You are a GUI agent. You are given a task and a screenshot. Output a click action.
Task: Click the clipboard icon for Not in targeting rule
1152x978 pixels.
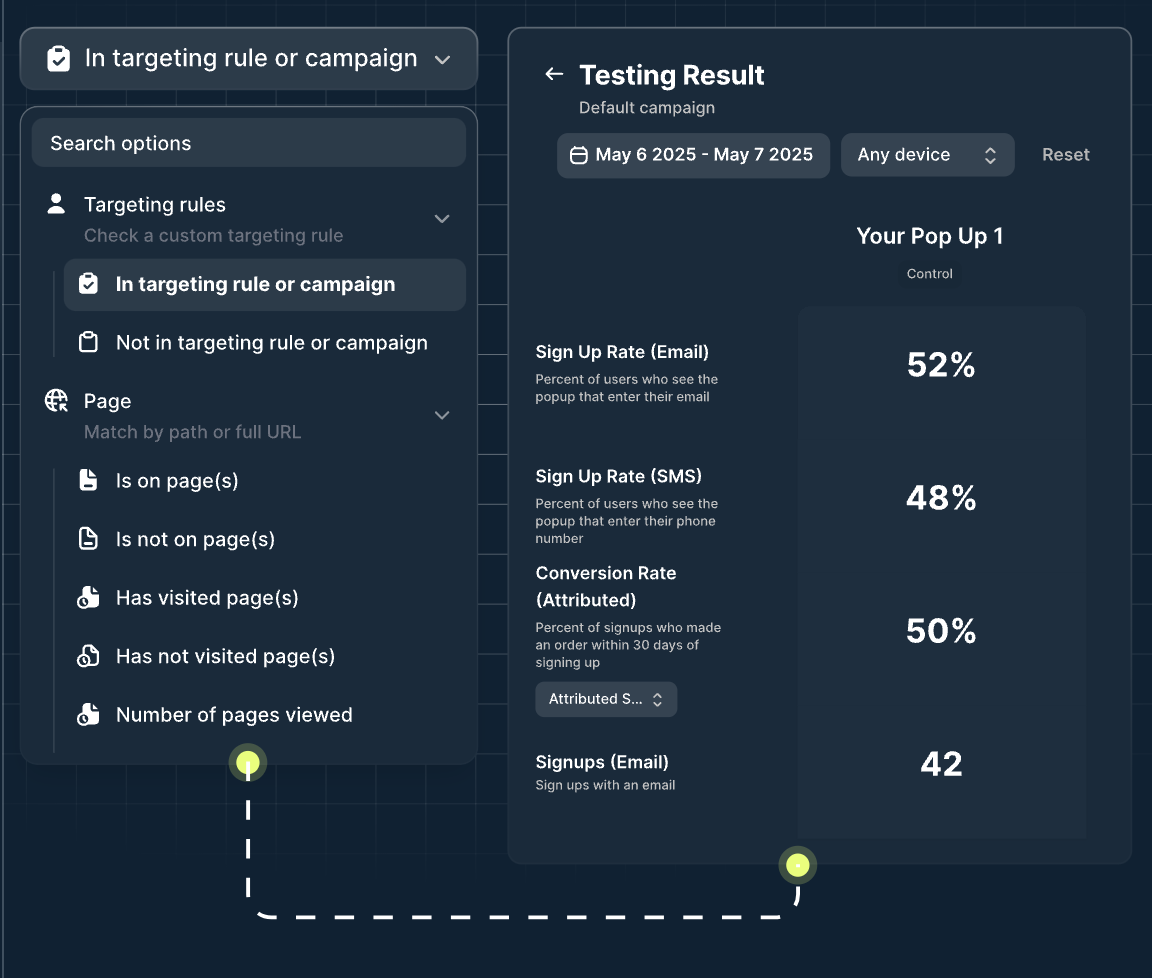click(88, 342)
